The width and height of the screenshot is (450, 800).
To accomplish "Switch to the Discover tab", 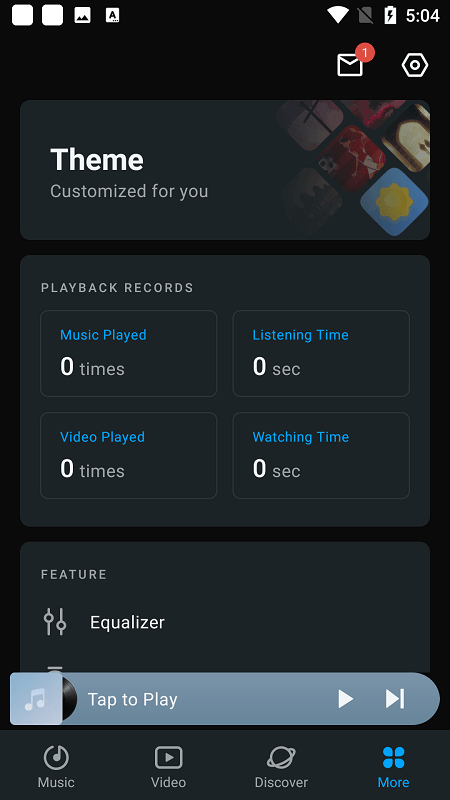I will pos(281,765).
